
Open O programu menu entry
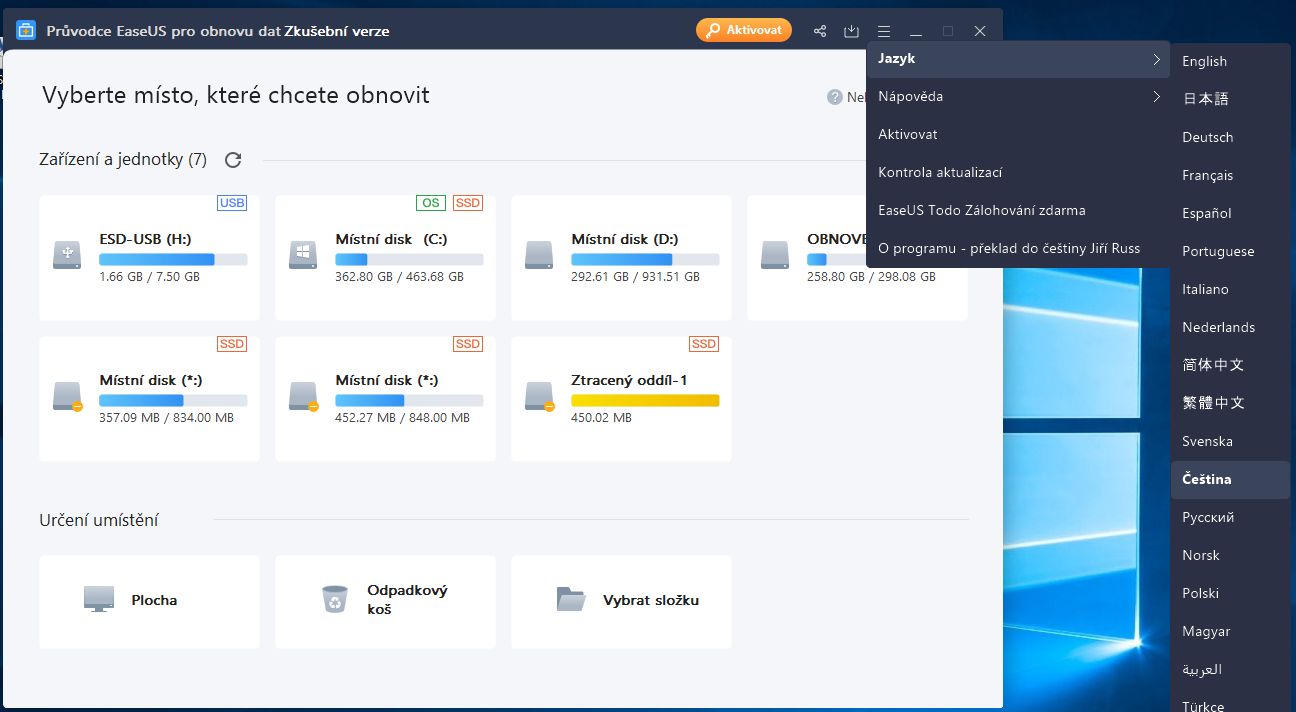pyautogui.click(x=1018, y=249)
